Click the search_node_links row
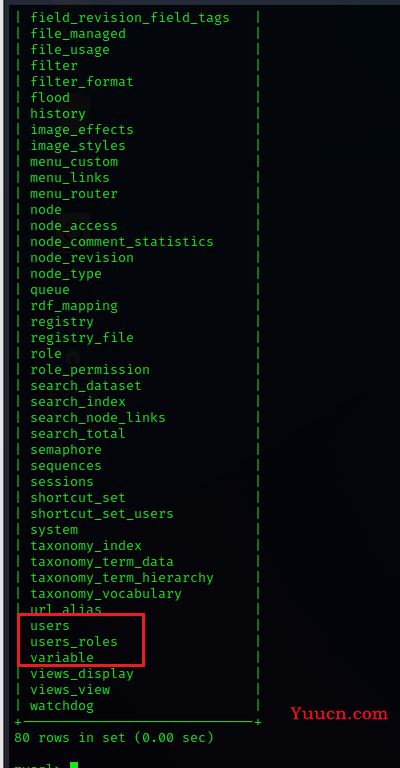This screenshot has height=768, width=400. (x=98, y=417)
